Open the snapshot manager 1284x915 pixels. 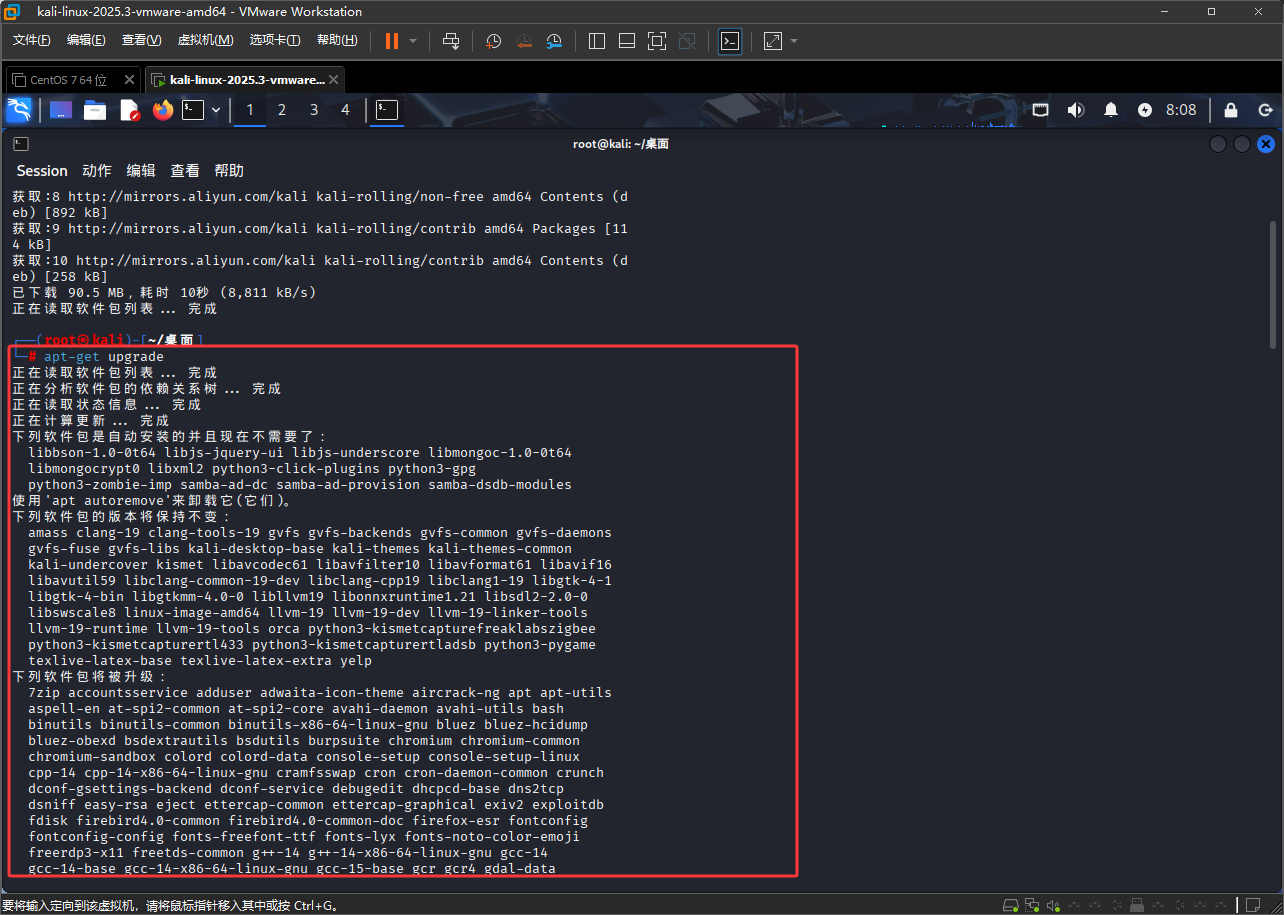[554, 41]
